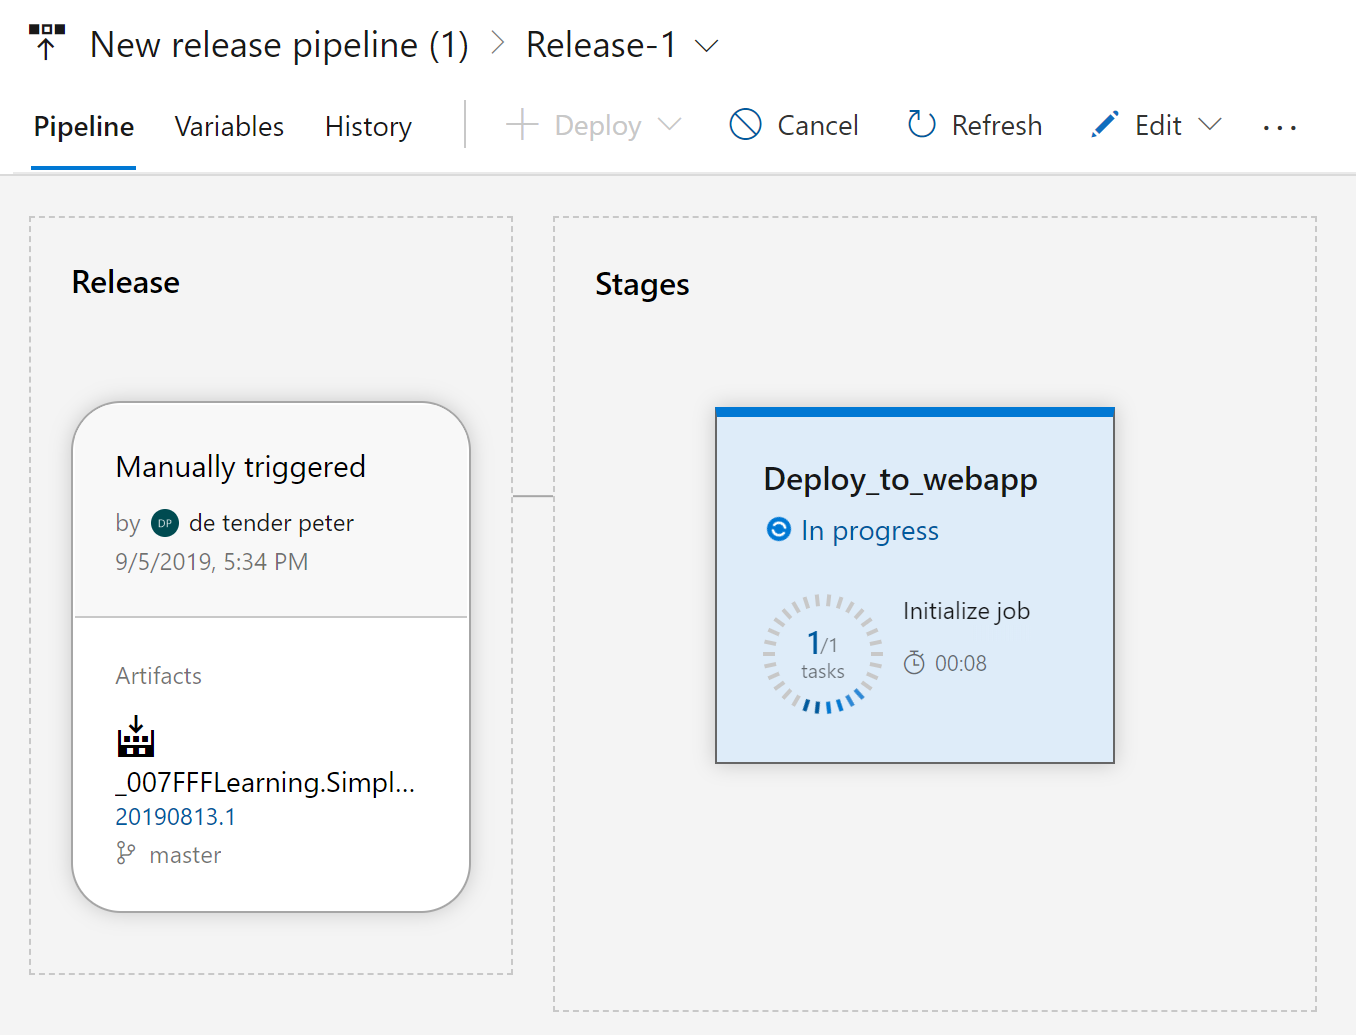Click the branch icon next to master

(x=126, y=854)
